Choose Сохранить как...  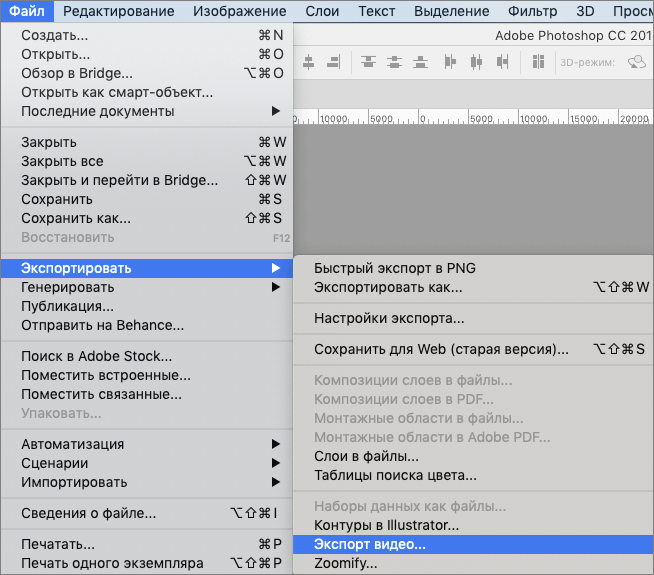click(x=146, y=218)
